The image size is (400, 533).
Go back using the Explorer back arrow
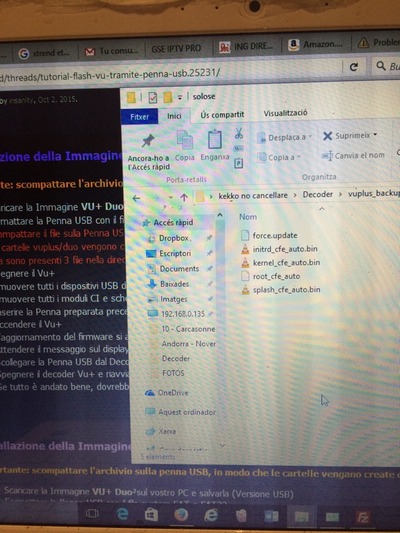[137, 198]
